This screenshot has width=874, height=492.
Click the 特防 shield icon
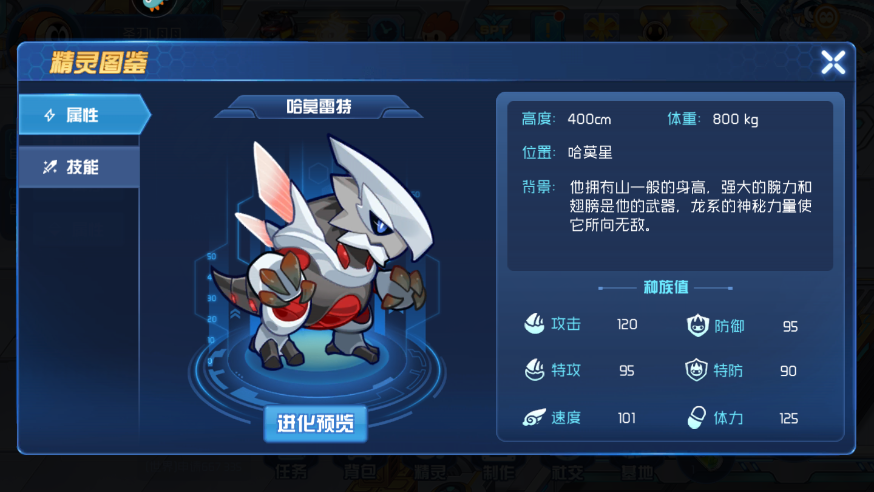696,370
